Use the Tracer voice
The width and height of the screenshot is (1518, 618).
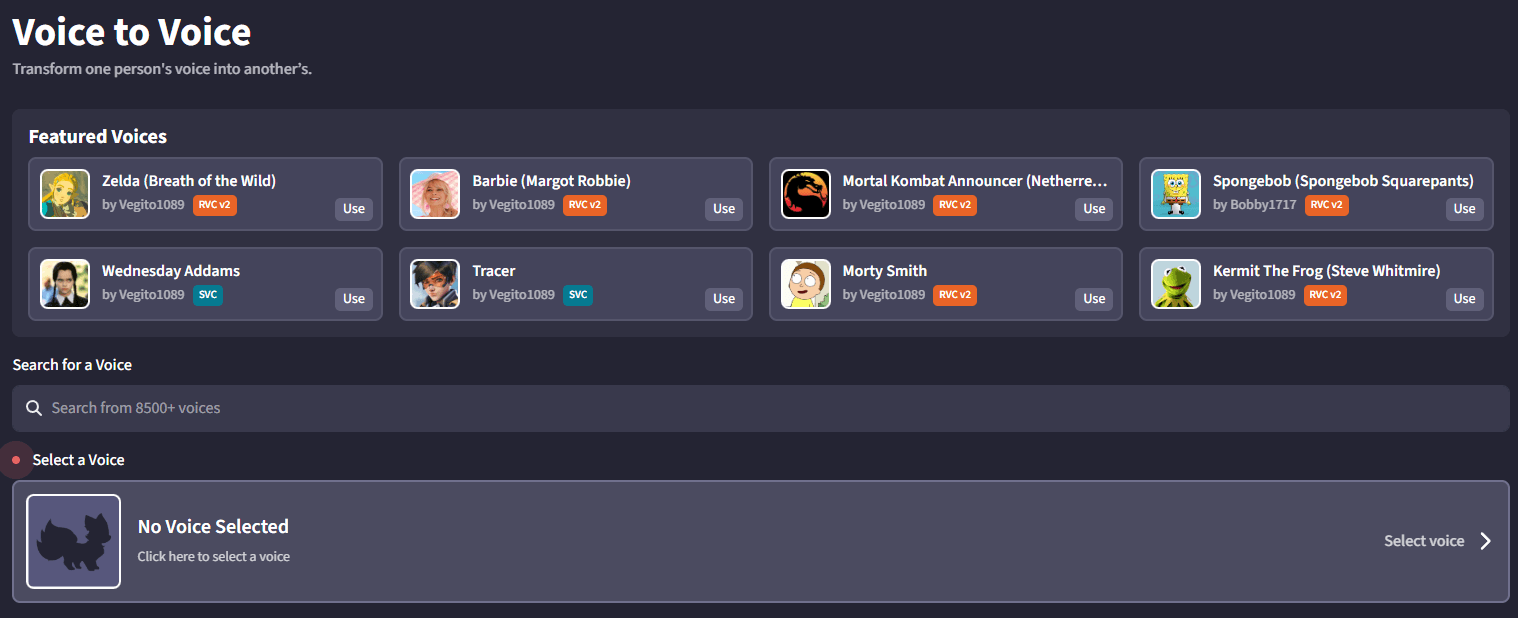(724, 299)
